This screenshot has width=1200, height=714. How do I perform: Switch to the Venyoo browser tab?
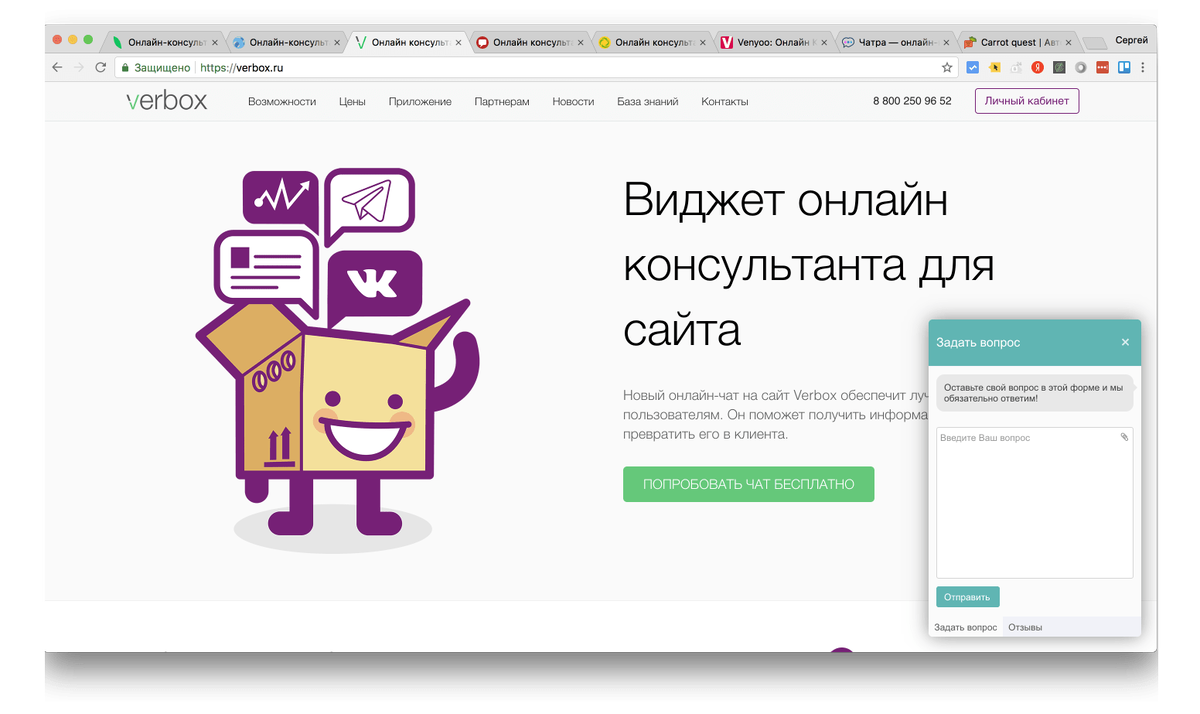[773, 42]
